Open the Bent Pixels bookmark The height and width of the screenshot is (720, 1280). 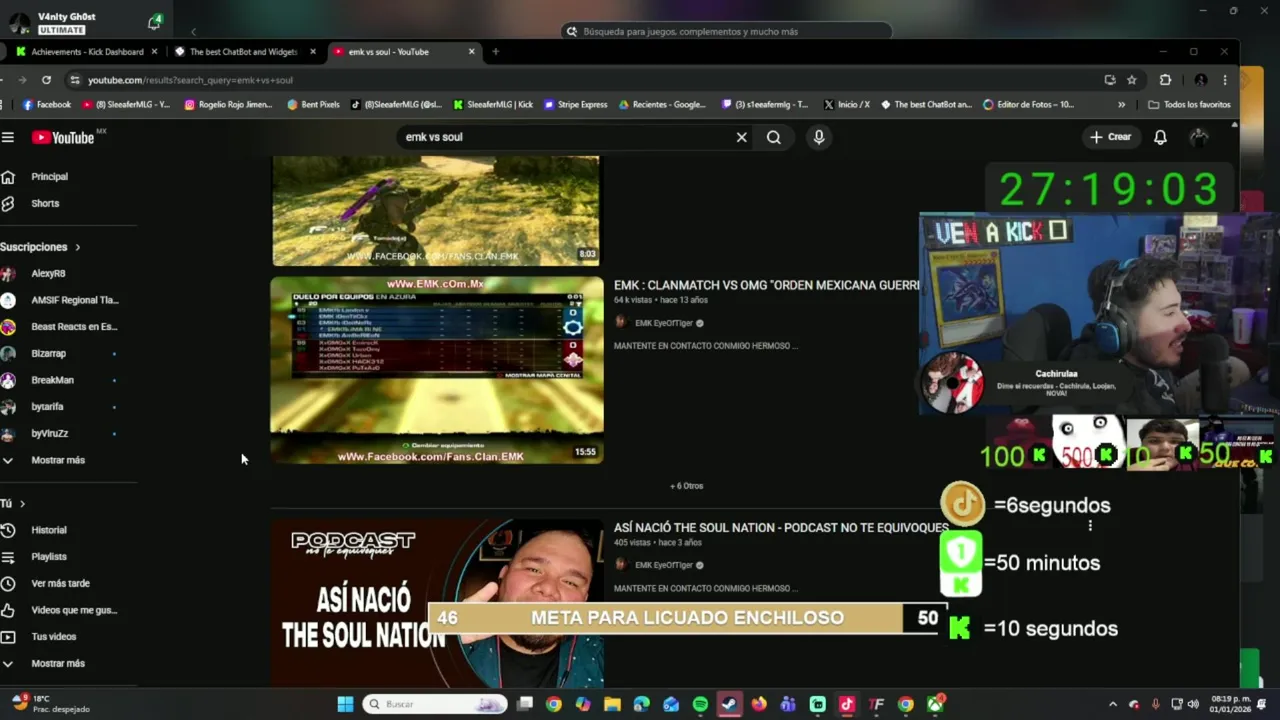[313, 104]
